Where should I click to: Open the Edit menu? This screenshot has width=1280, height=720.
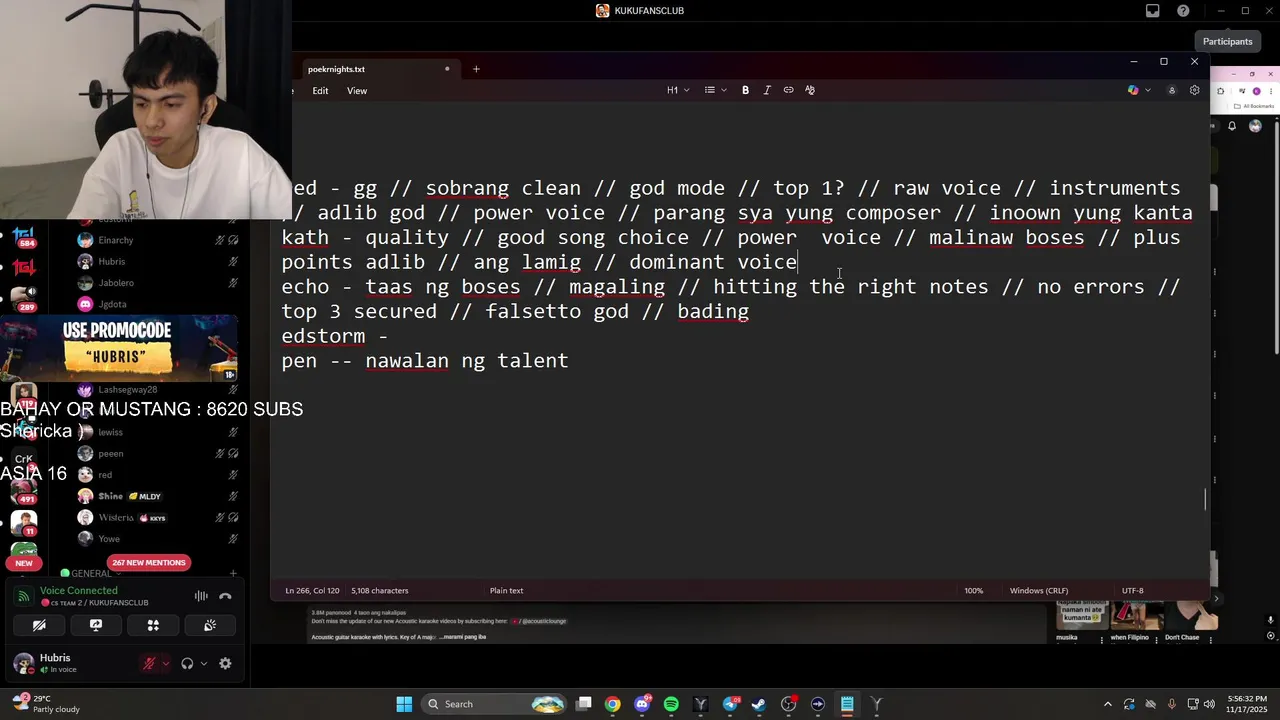(x=320, y=91)
